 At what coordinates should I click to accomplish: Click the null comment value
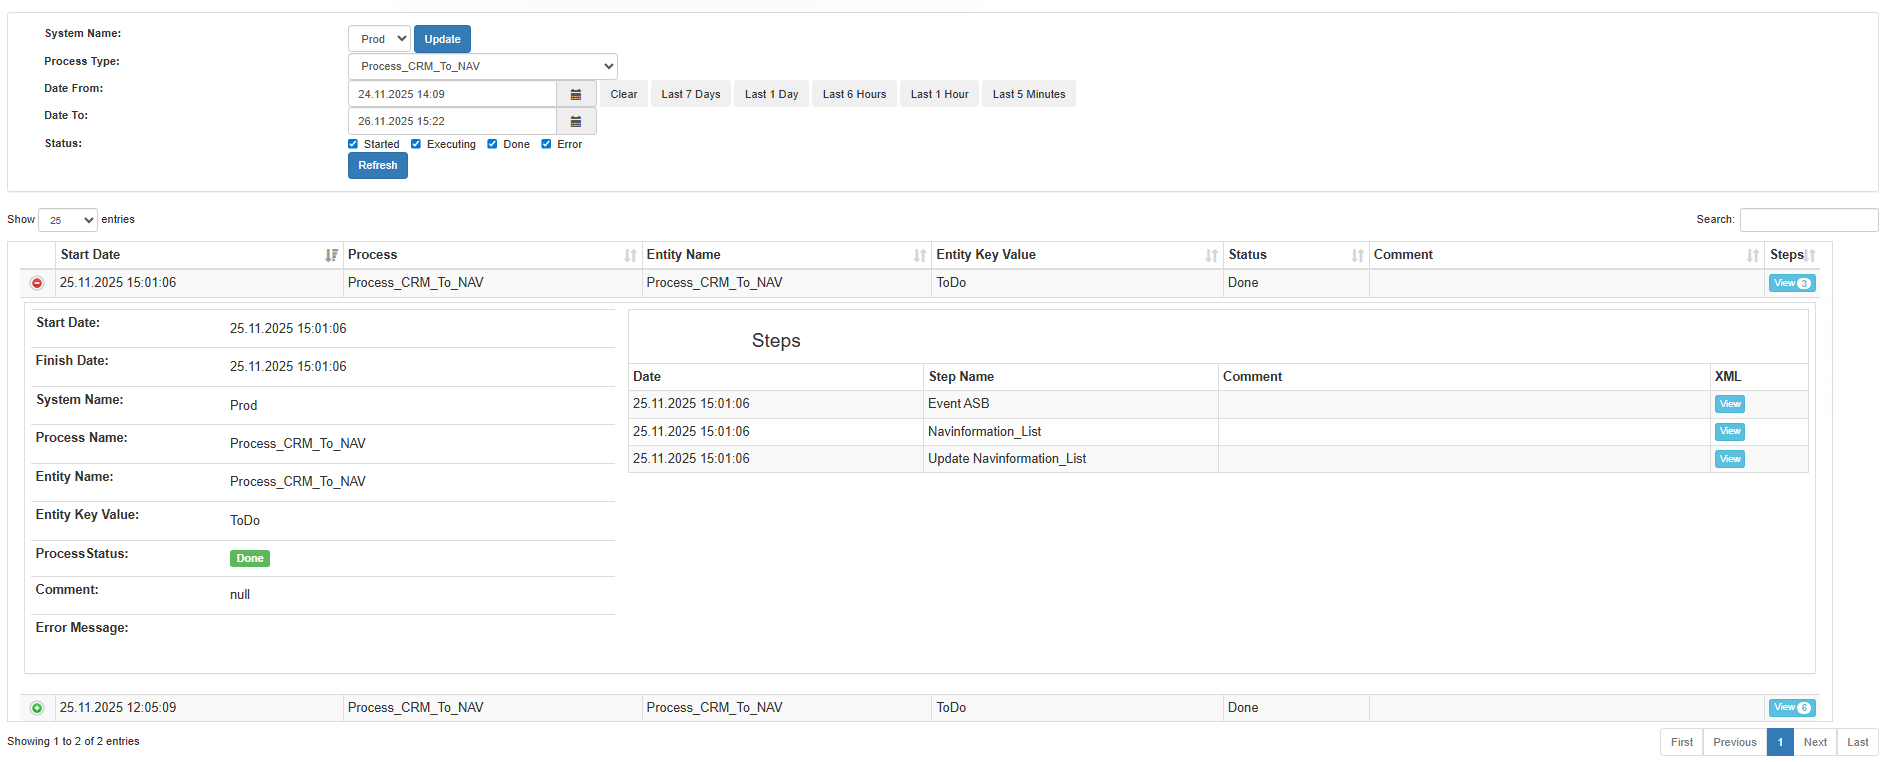[x=240, y=595]
